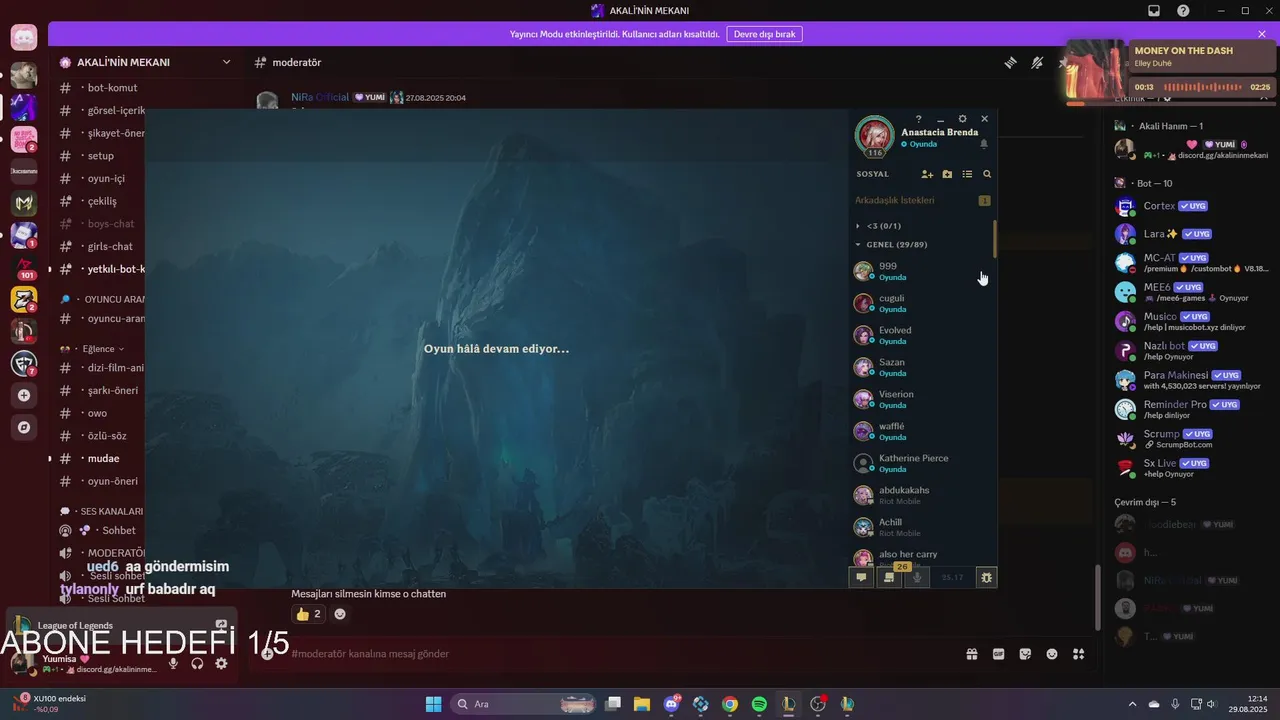This screenshot has height=720, width=1280.
Task: Toggle the thumbs up reaction with 2
Action: coord(308,614)
